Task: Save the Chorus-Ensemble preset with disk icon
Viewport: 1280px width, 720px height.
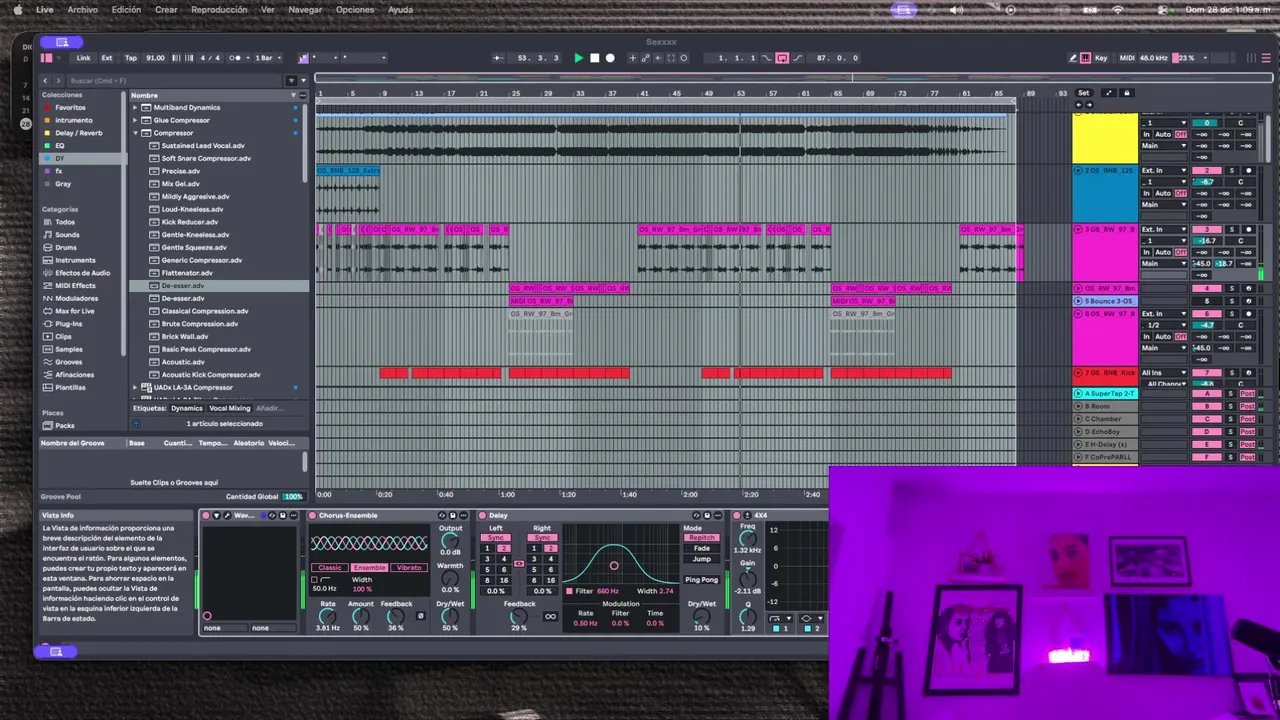Action: [453, 515]
